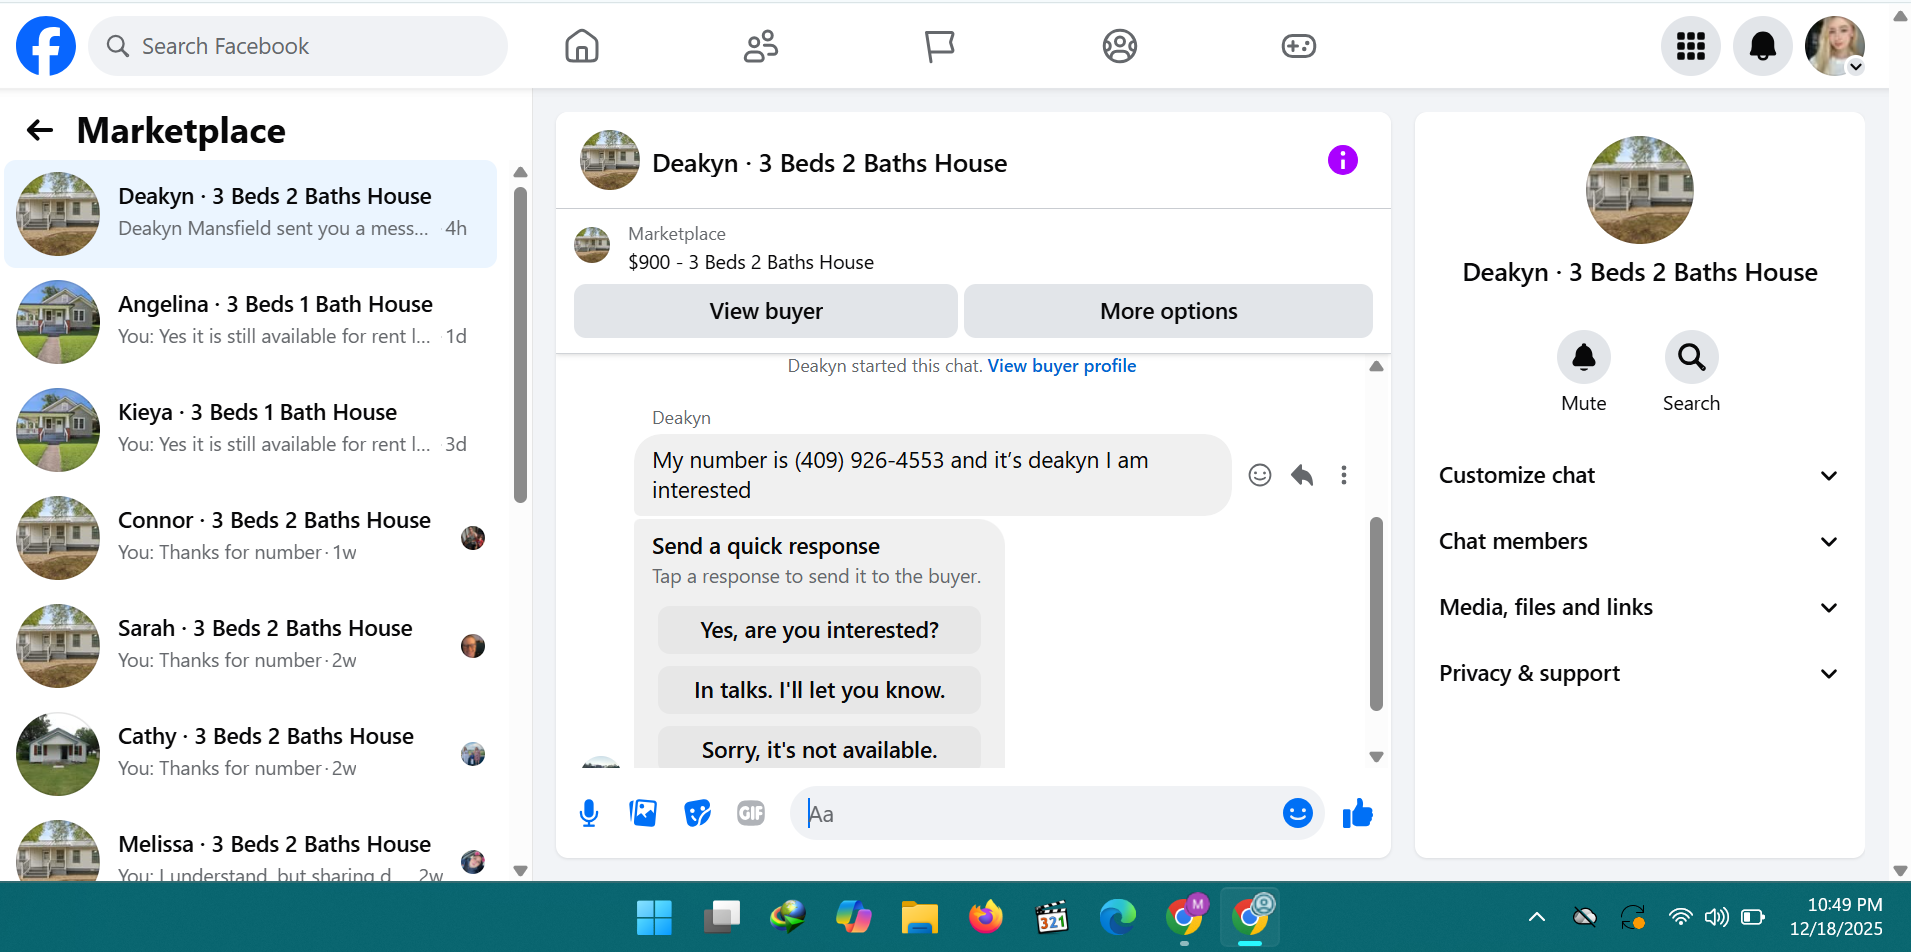Expand Privacy & support section
The height and width of the screenshot is (952, 1911).
click(x=1639, y=674)
